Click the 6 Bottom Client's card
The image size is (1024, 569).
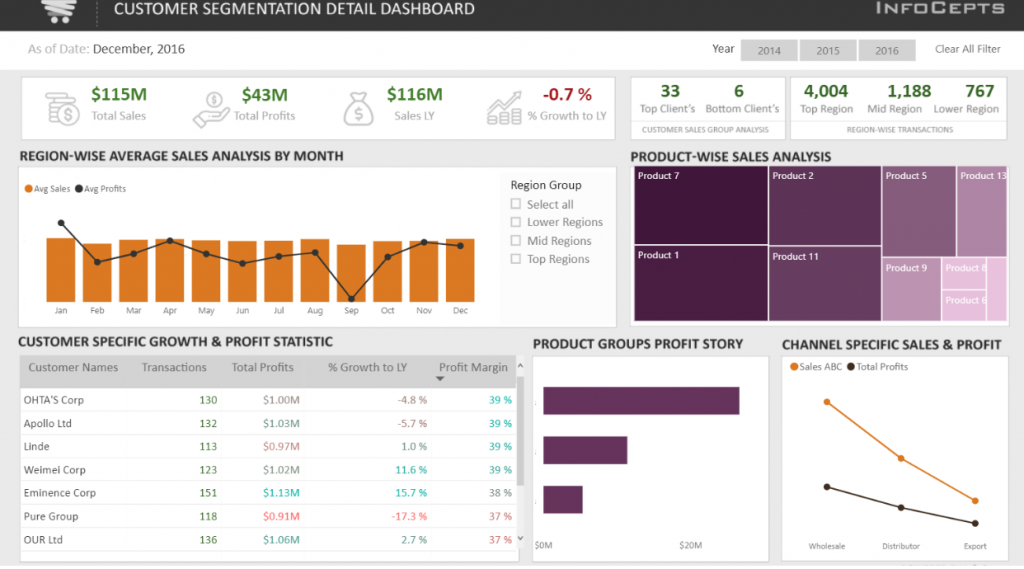point(742,99)
